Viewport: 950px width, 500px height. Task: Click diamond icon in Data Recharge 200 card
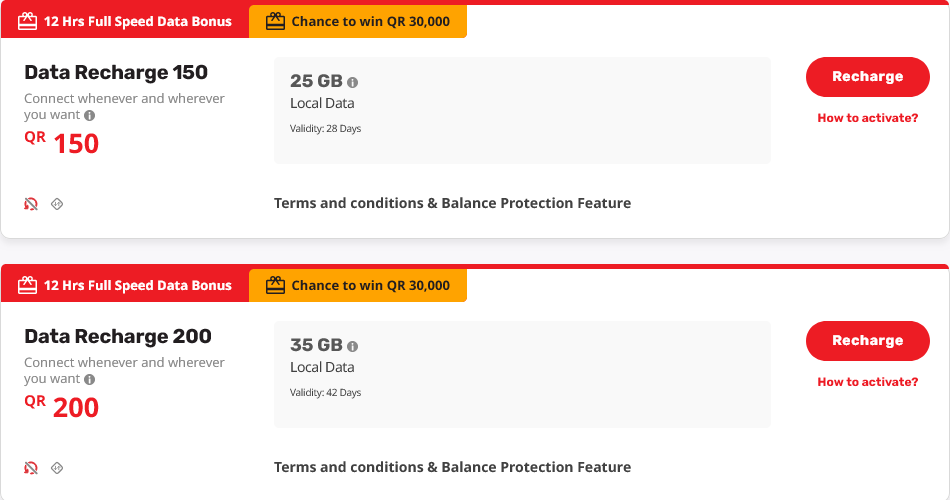point(57,468)
